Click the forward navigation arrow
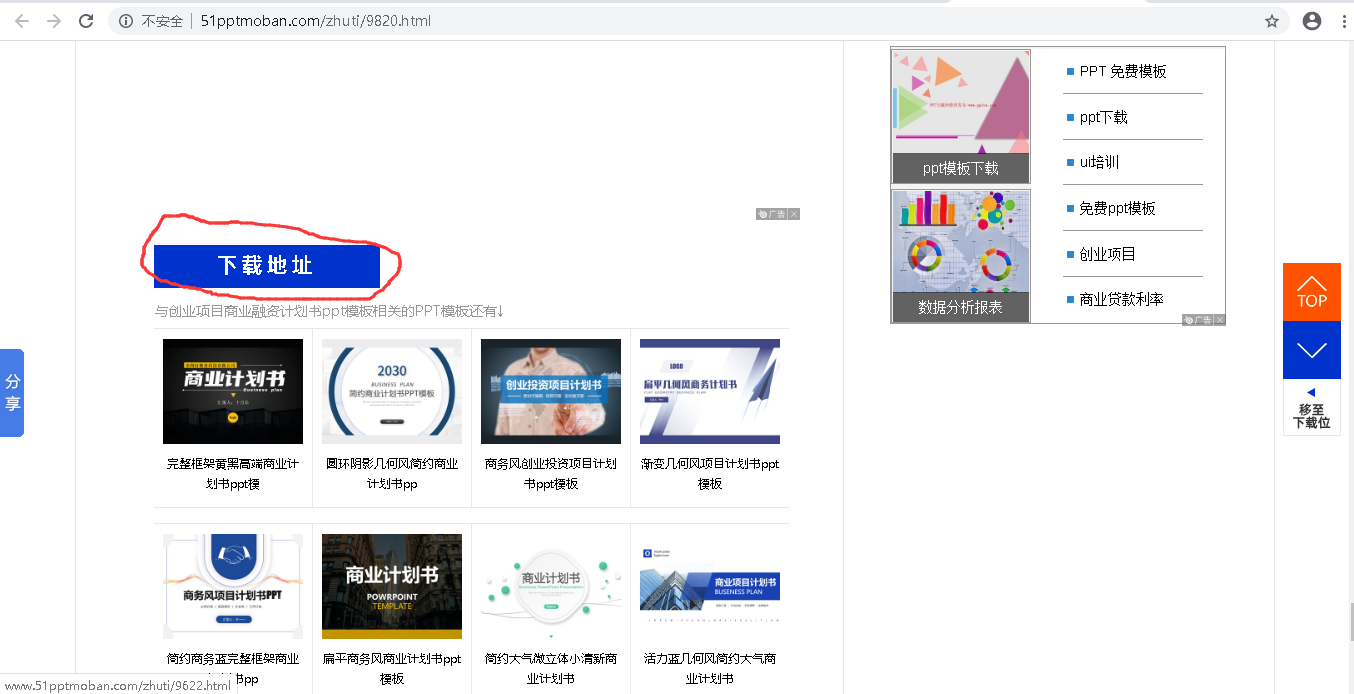The width and height of the screenshot is (1354, 694). click(53, 20)
